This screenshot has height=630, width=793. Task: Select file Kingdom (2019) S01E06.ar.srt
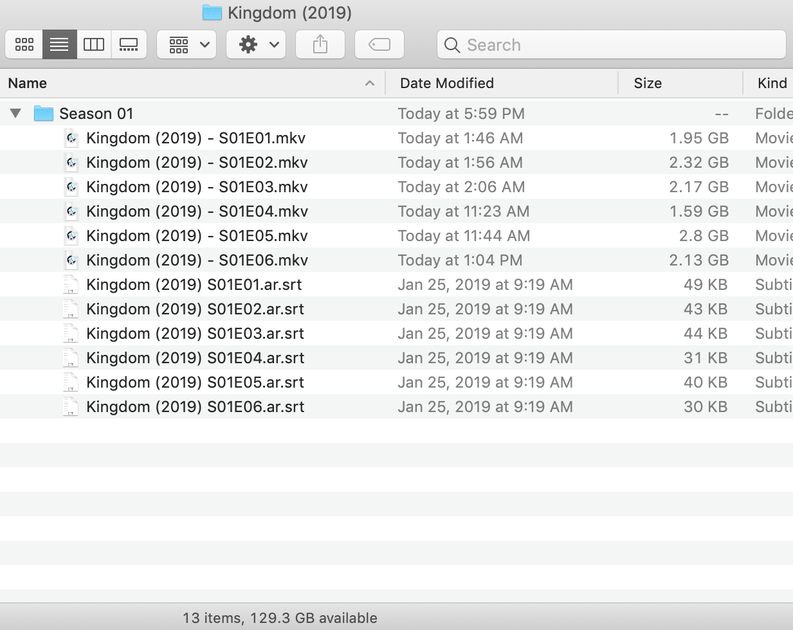pos(195,407)
